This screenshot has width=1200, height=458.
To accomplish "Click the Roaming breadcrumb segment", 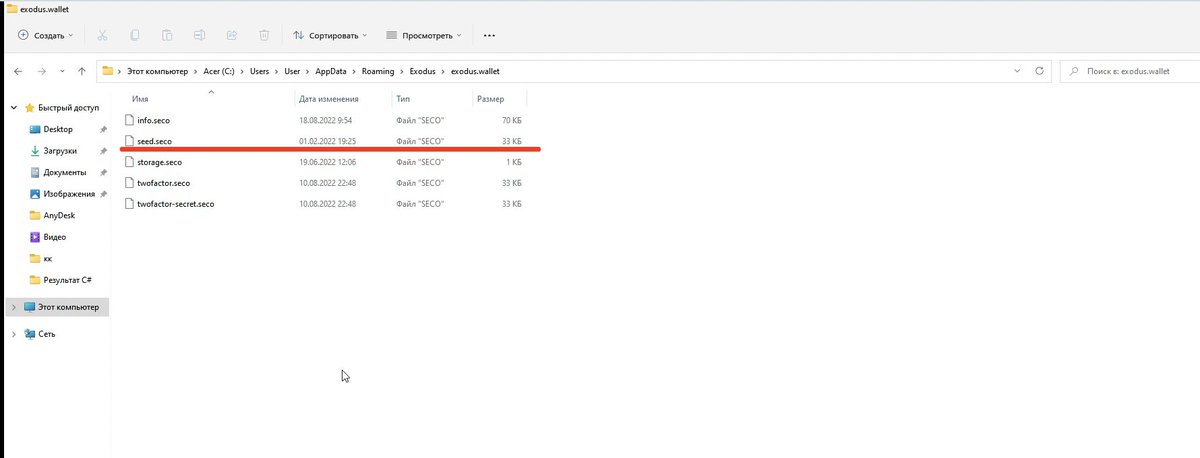I will pyautogui.click(x=379, y=71).
